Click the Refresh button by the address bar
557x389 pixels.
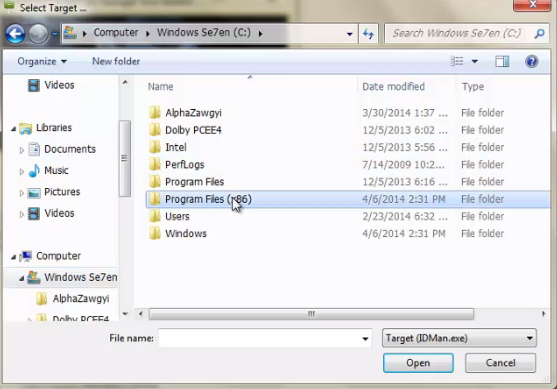[368, 34]
